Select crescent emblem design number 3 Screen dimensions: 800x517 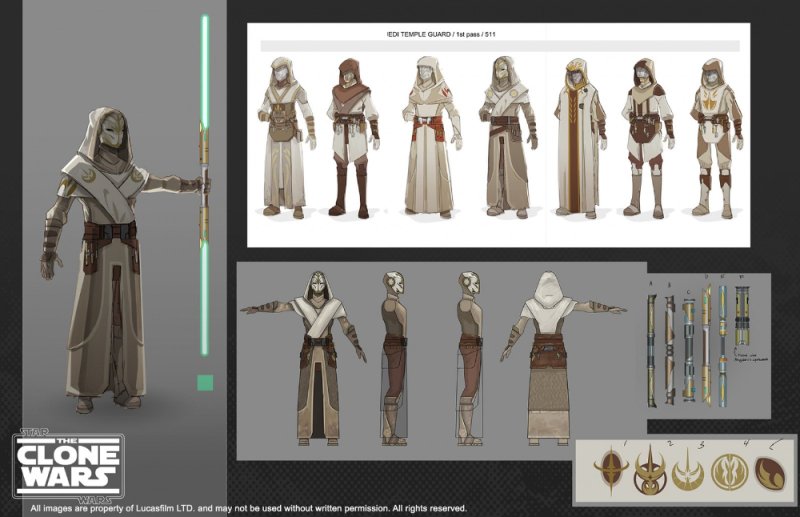pyautogui.click(x=687, y=470)
